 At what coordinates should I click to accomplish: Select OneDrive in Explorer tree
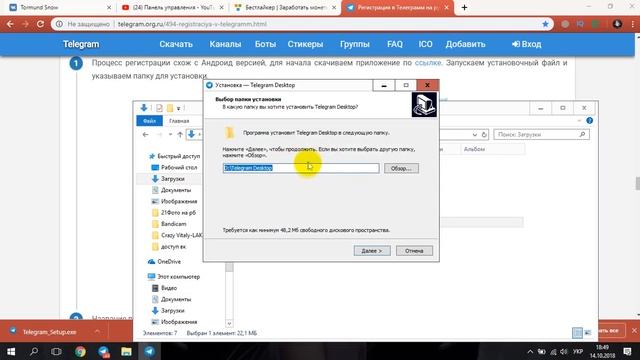click(164, 262)
